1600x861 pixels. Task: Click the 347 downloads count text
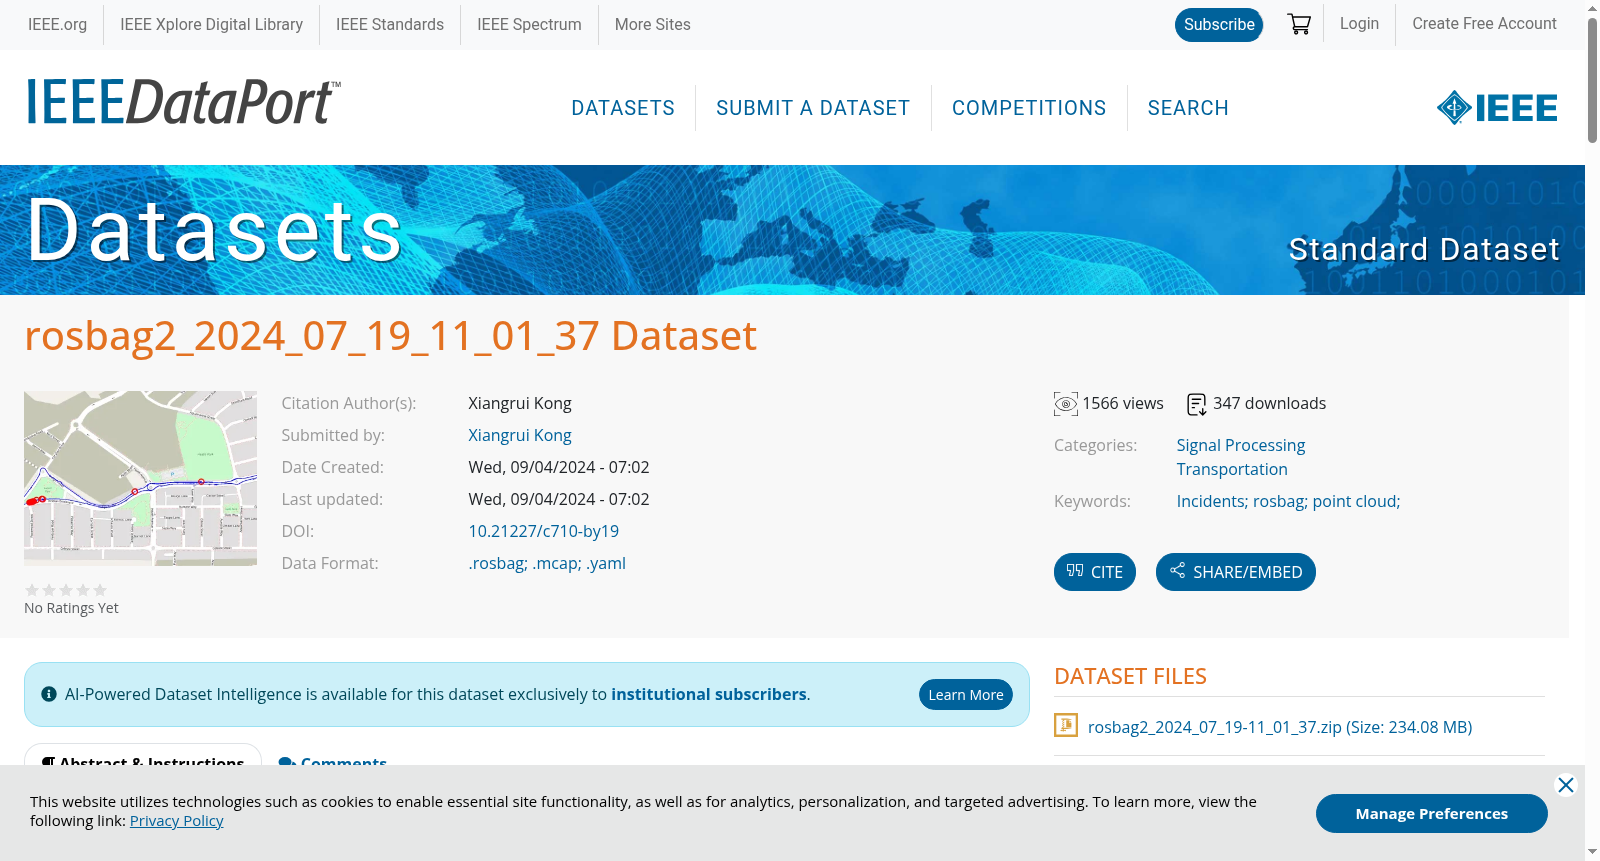tap(1270, 404)
